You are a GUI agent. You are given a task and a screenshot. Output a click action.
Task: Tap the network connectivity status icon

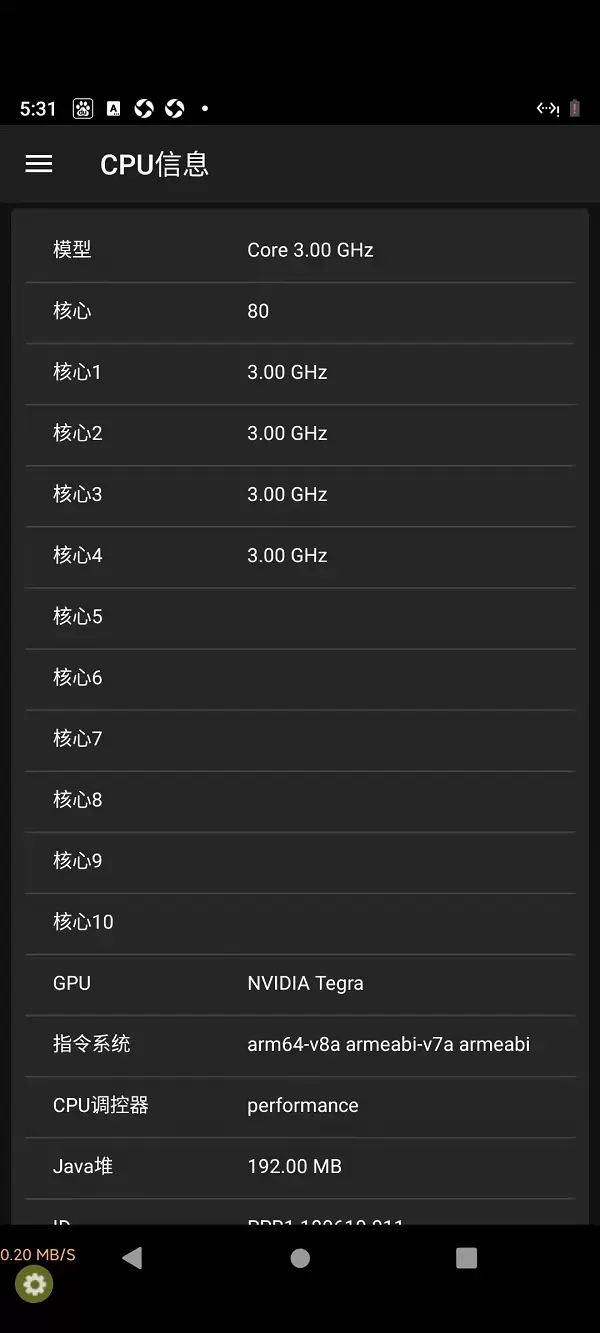click(x=547, y=109)
